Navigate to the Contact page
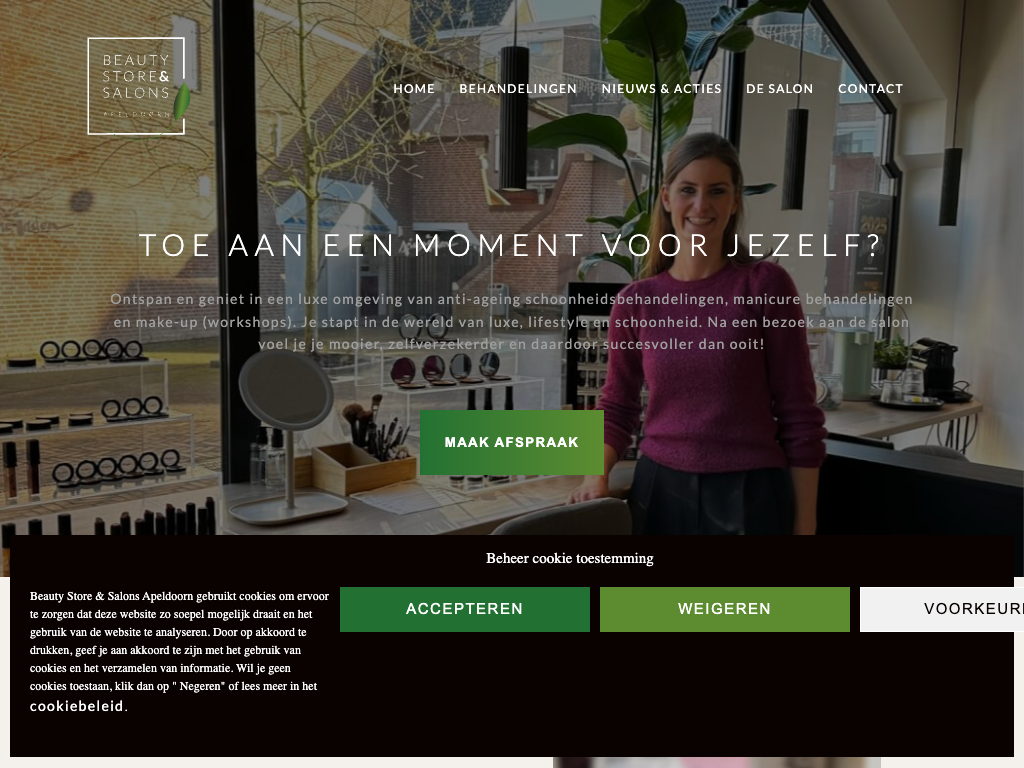This screenshot has width=1024, height=768. [x=871, y=89]
